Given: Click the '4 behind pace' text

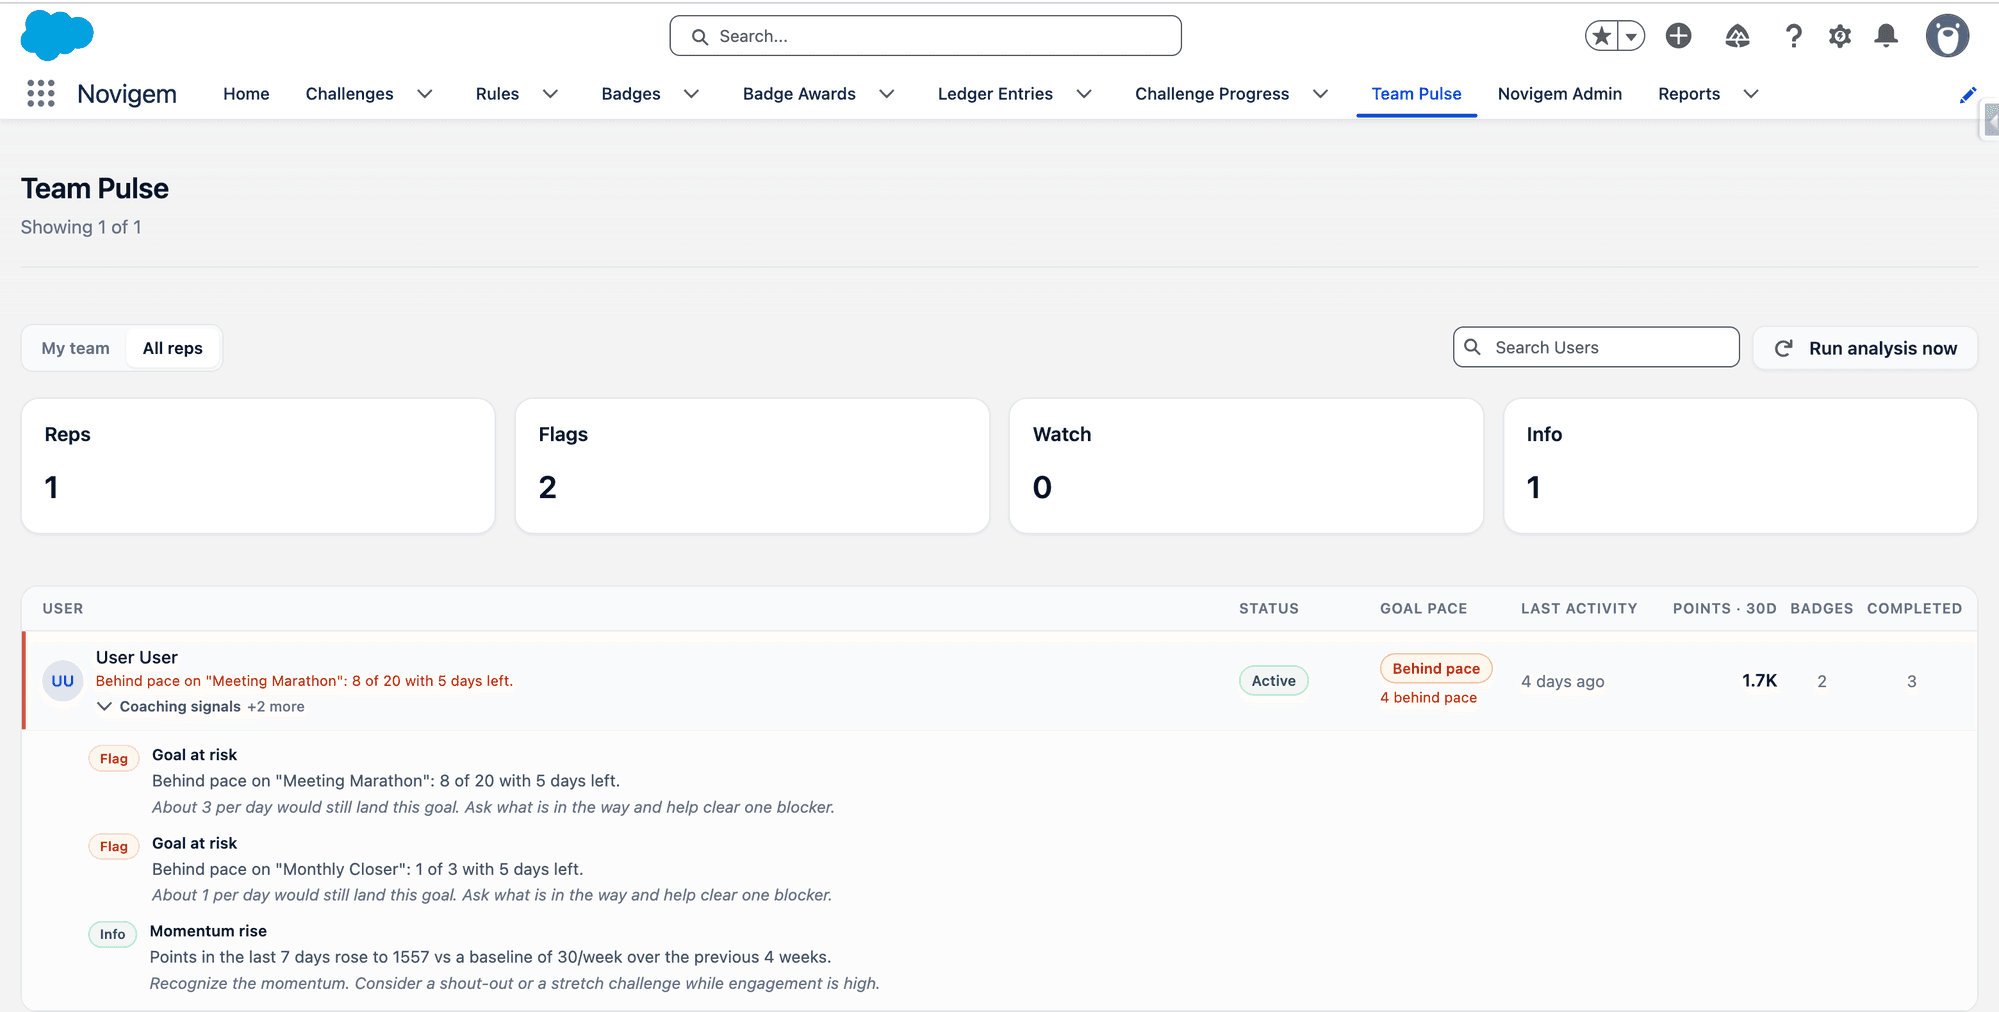Looking at the screenshot, I should tap(1428, 698).
